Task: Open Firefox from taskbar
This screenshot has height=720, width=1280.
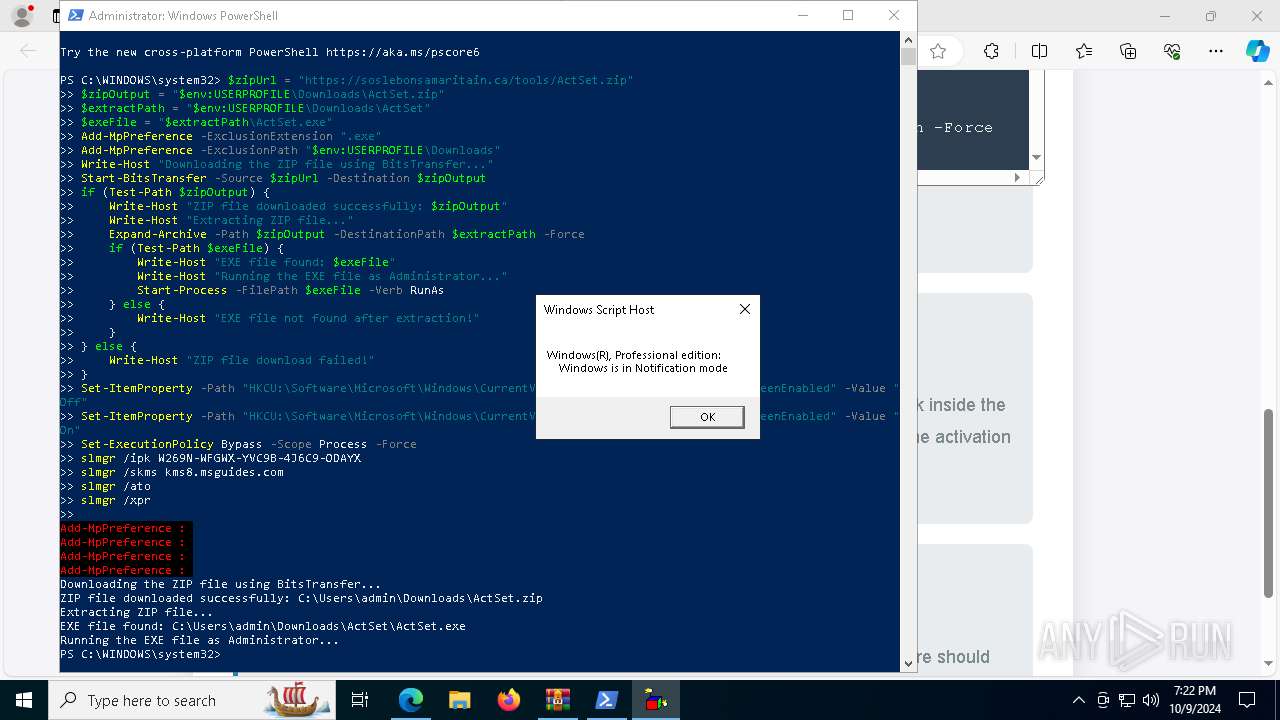Action: coord(509,700)
